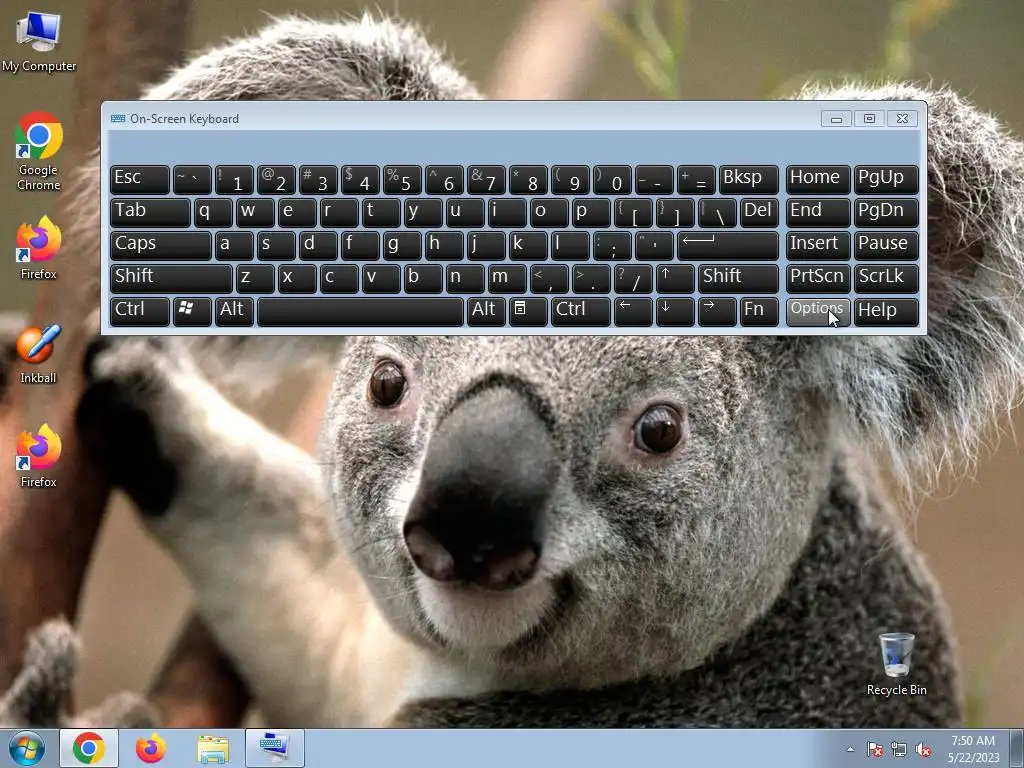Click the letter z key

click(x=255, y=278)
